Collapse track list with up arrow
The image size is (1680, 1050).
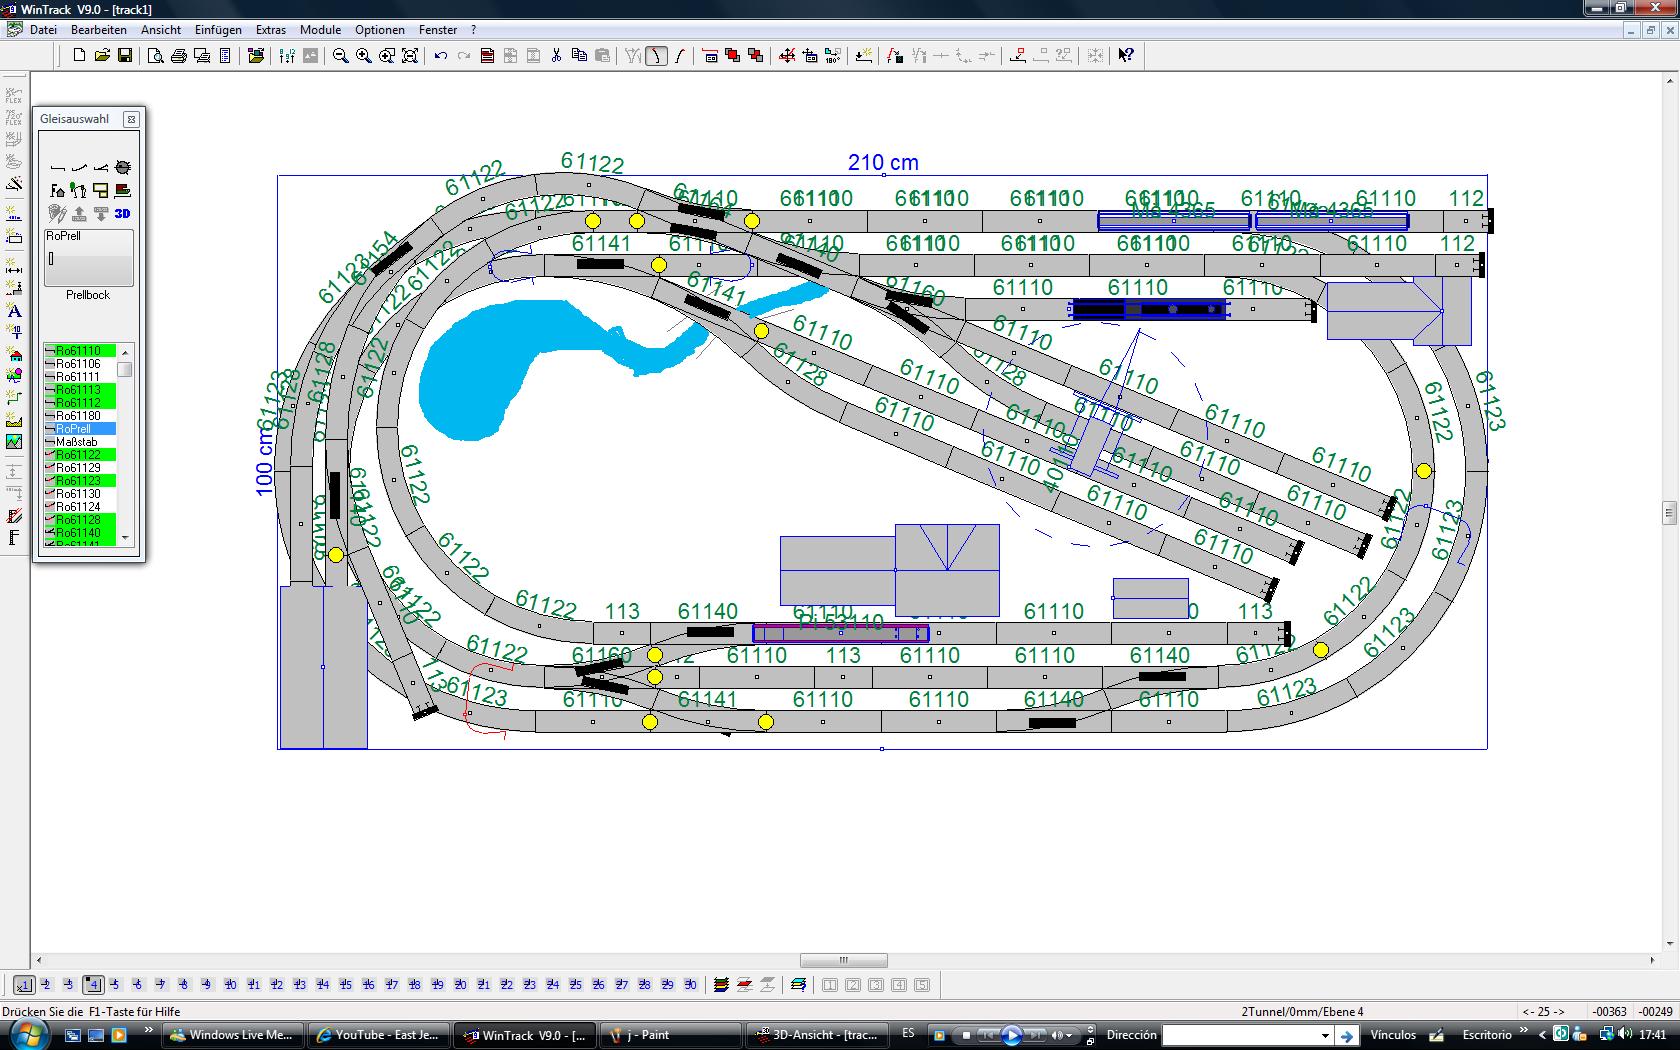[125, 352]
